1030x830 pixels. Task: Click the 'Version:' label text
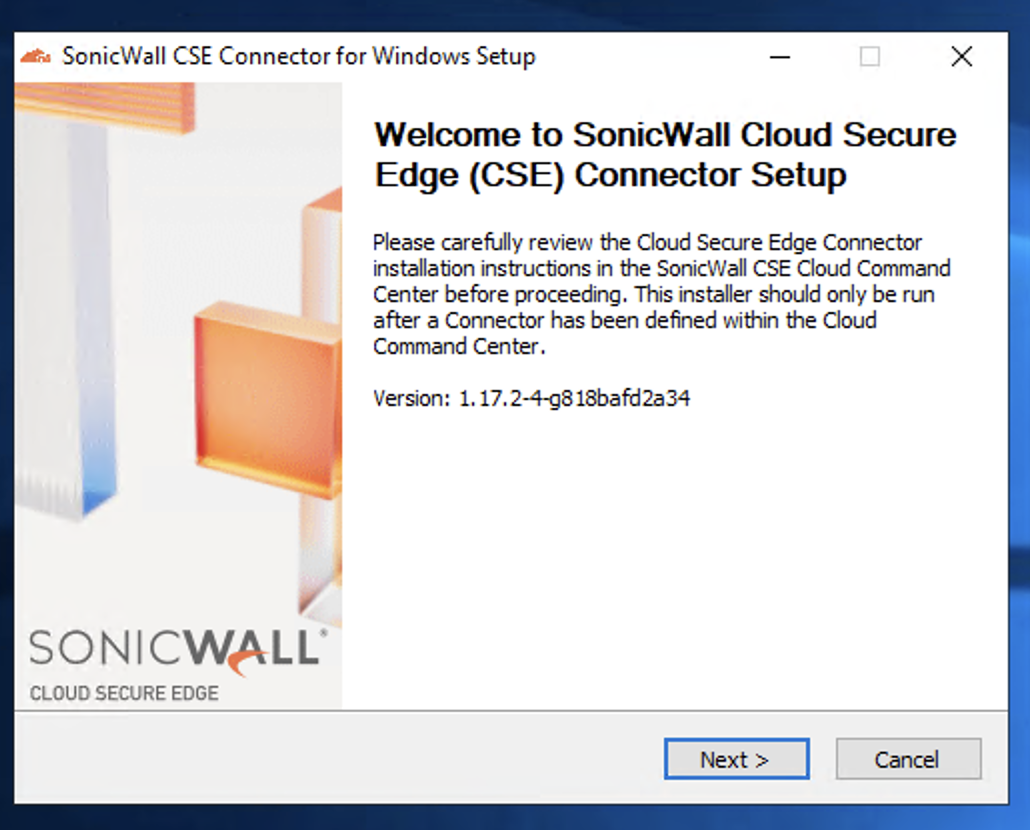[x=412, y=398]
